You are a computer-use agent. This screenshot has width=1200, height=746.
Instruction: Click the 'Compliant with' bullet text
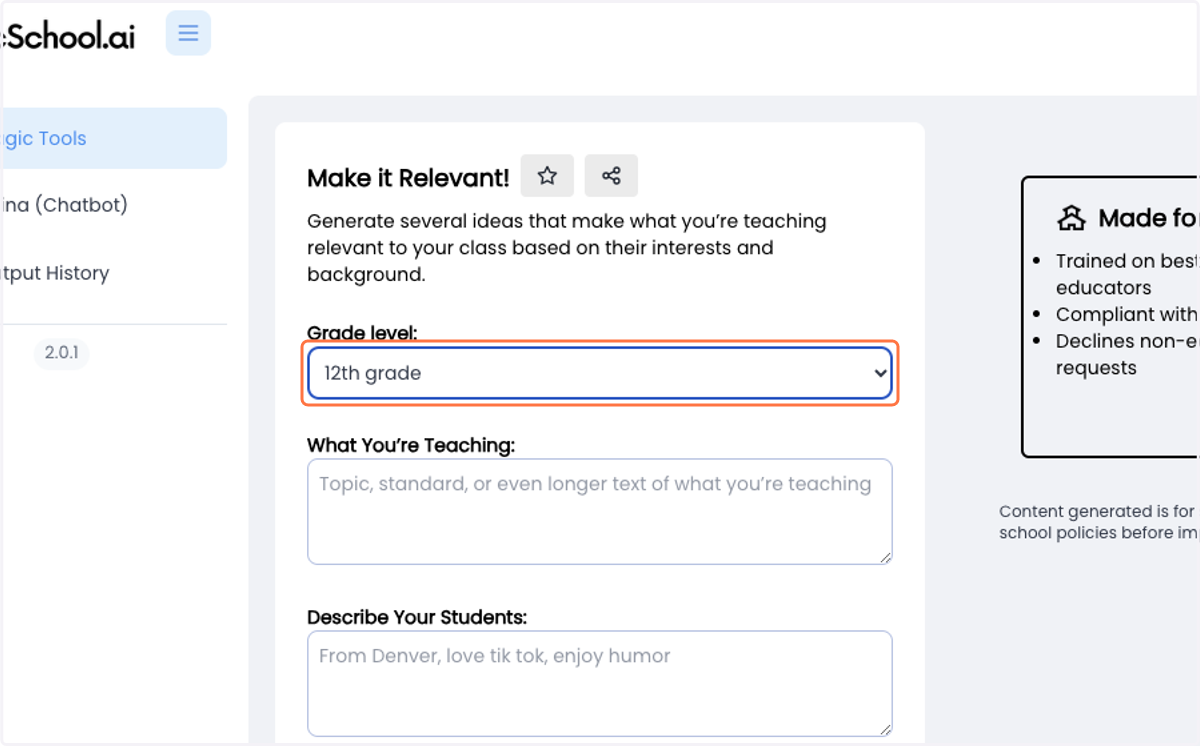coord(1127,314)
